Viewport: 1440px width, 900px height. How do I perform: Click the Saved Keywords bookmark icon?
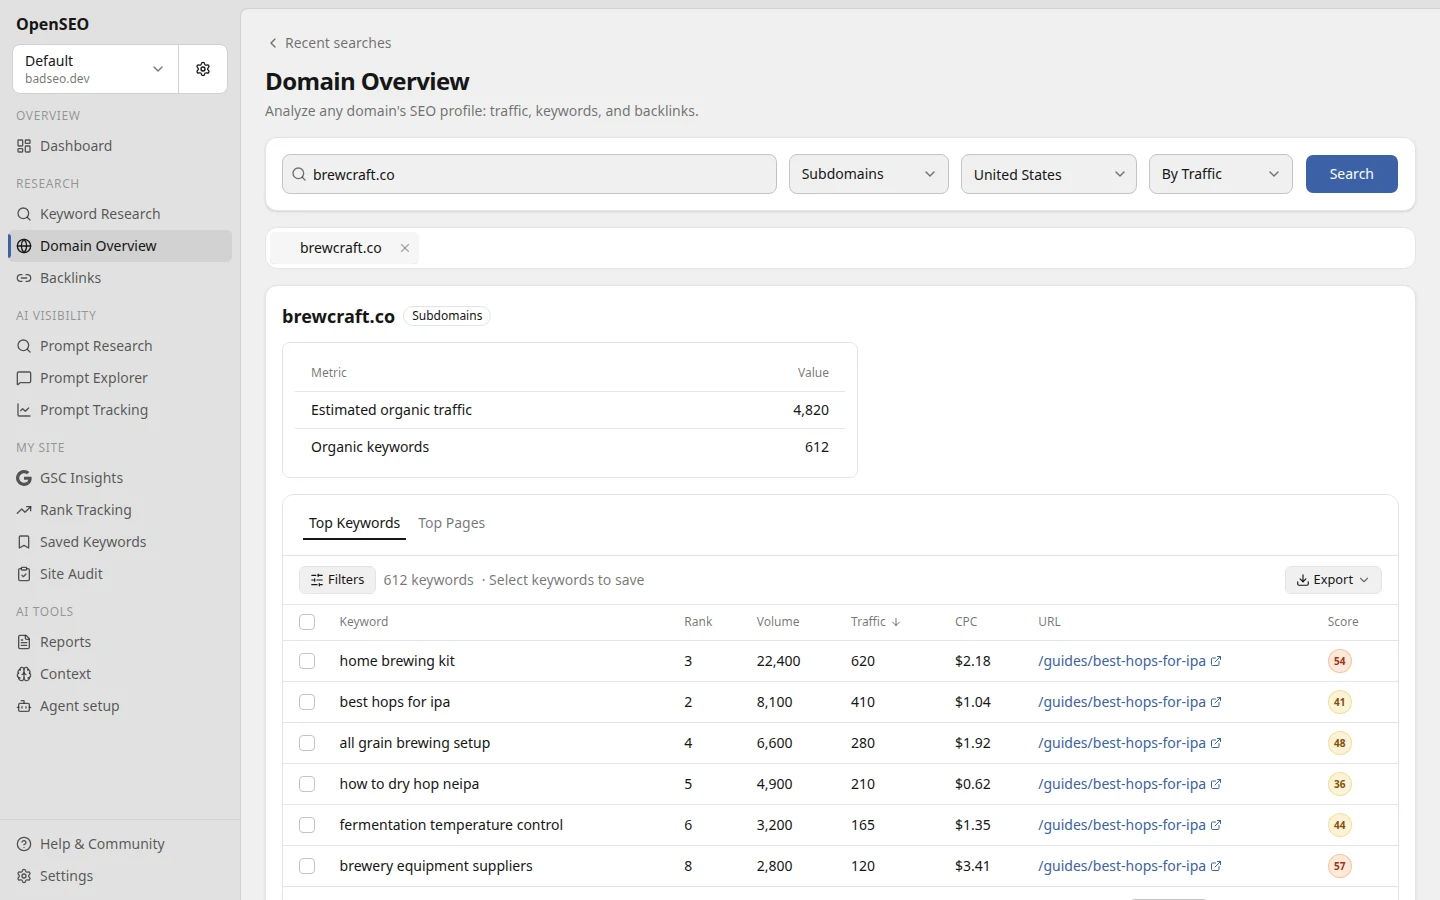(x=24, y=542)
